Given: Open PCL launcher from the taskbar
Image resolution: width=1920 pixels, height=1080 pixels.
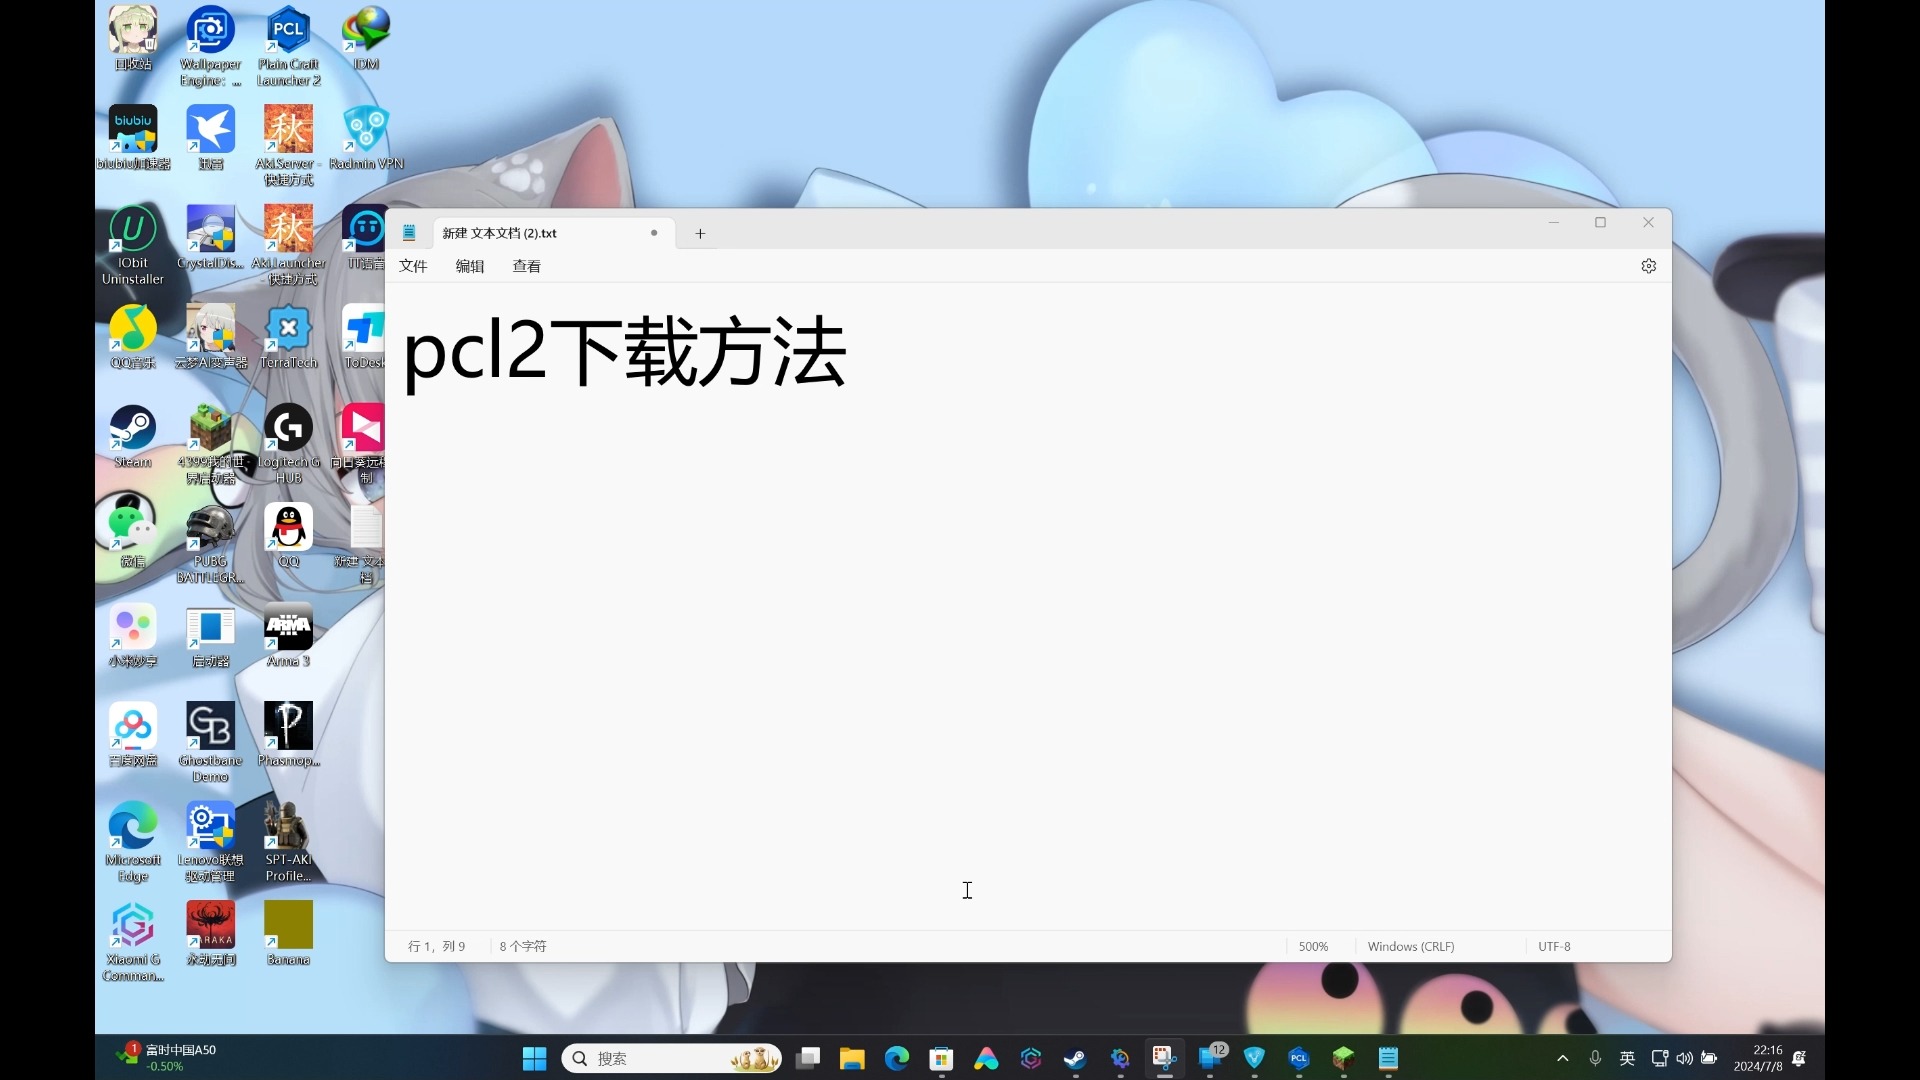Looking at the screenshot, I should [1298, 1058].
